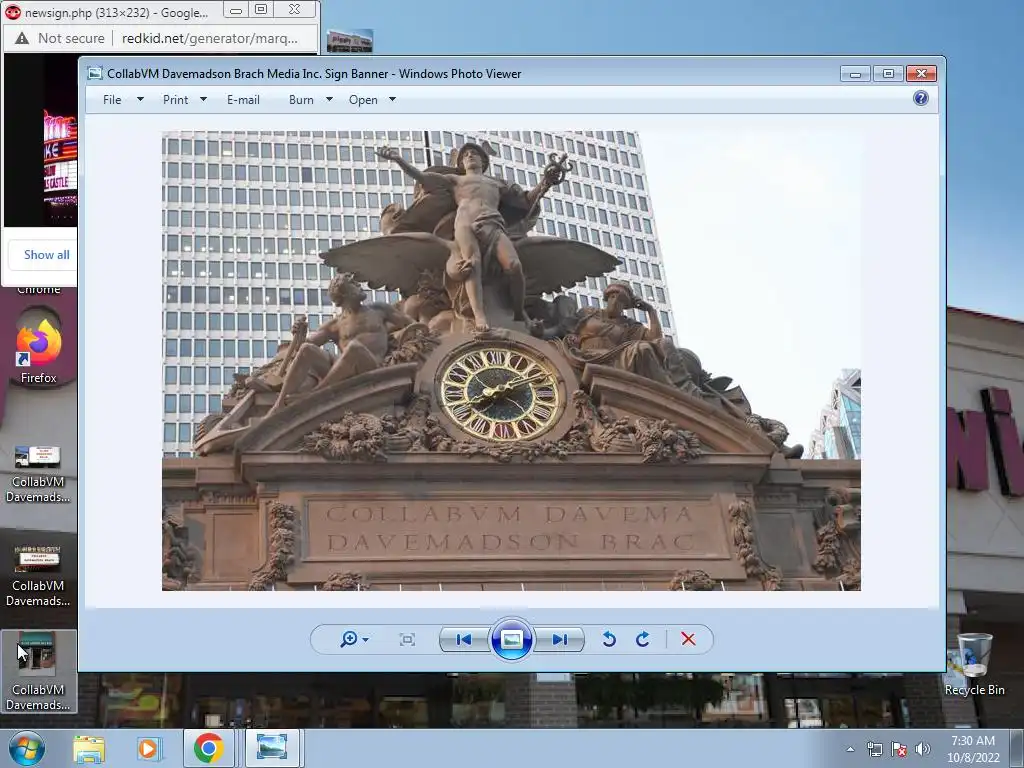Rotate the photo clockwise
Viewport: 1024px width, 768px height.
tap(643, 639)
